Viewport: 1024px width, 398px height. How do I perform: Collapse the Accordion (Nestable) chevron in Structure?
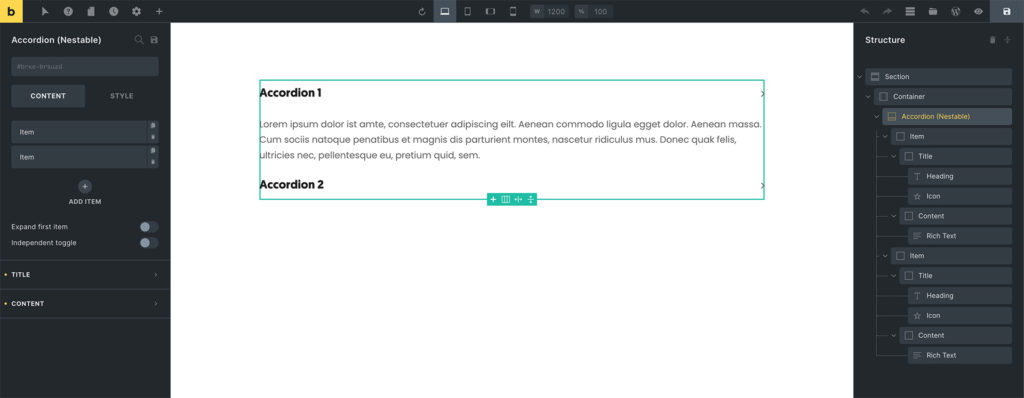[x=876, y=117]
